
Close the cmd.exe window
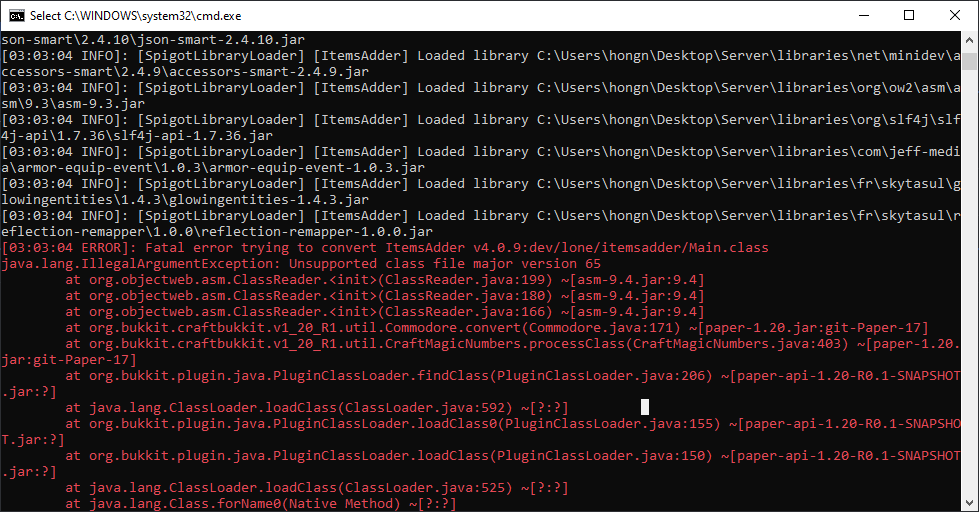pos(955,16)
